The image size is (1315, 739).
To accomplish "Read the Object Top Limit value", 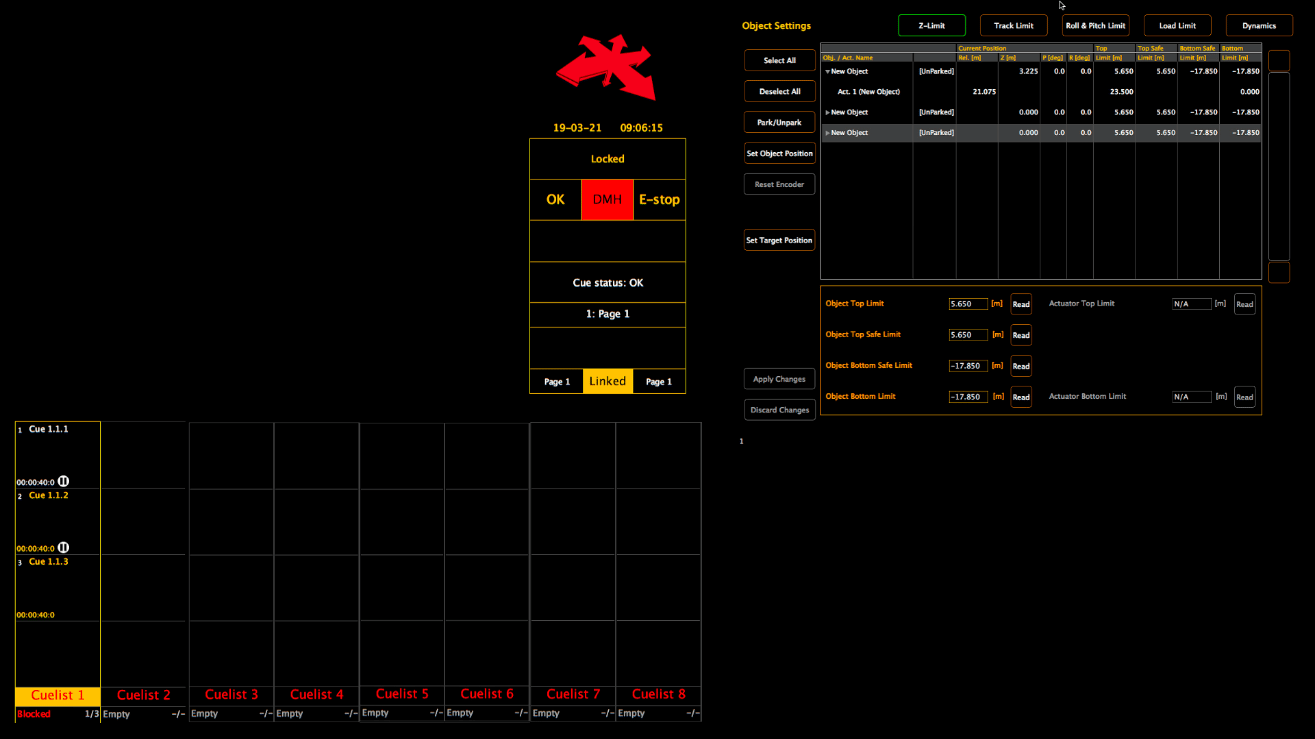I will [x=1020, y=304].
